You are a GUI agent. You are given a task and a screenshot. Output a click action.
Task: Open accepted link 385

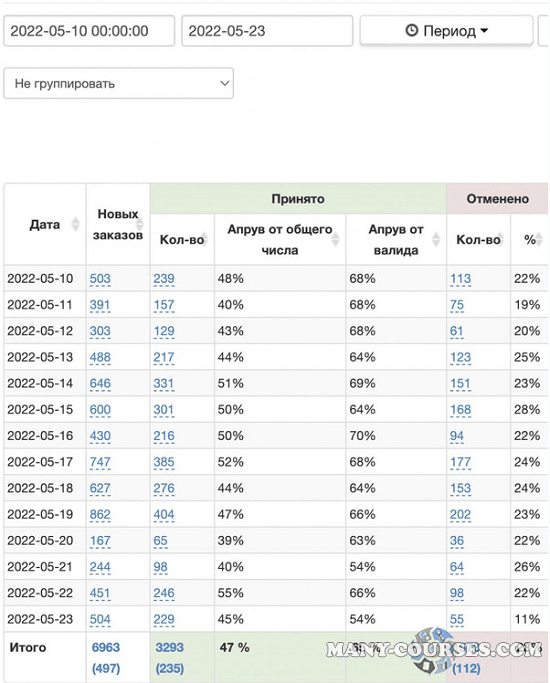(164, 461)
